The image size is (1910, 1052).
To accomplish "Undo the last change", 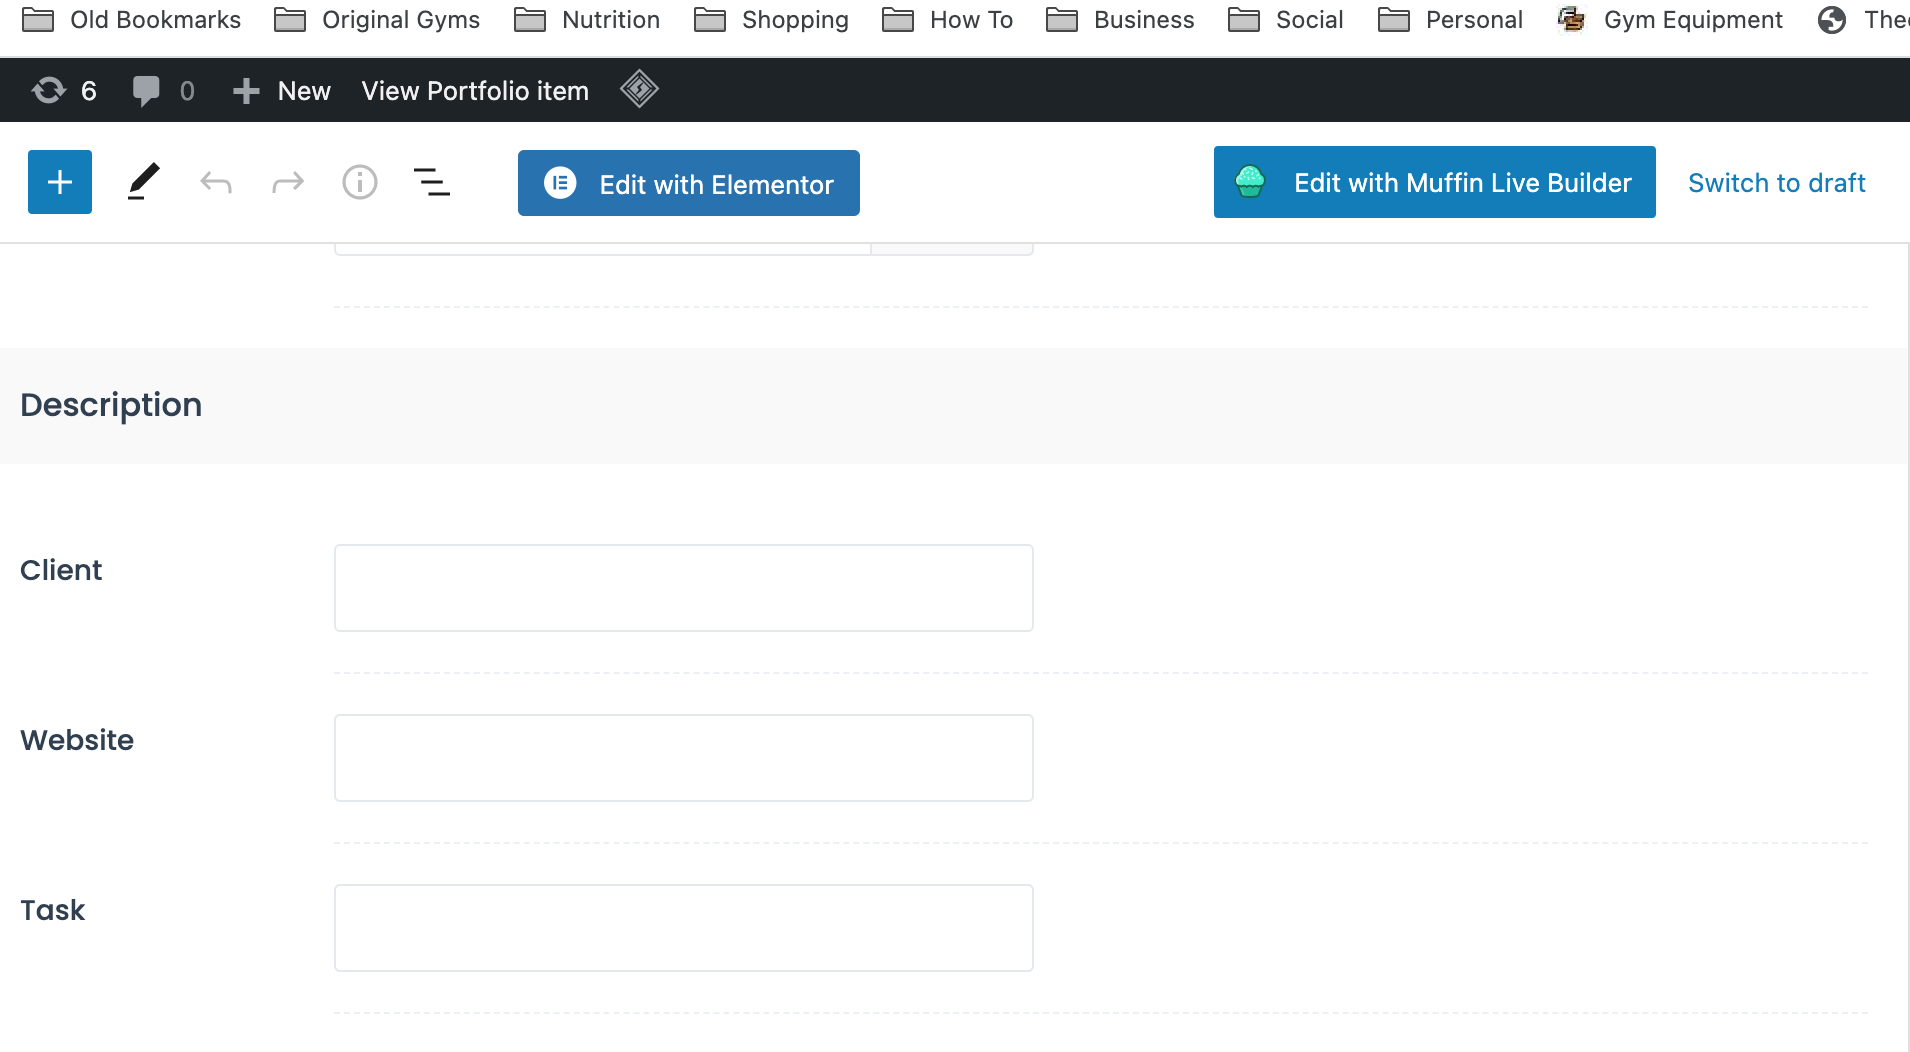I will 216,182.
